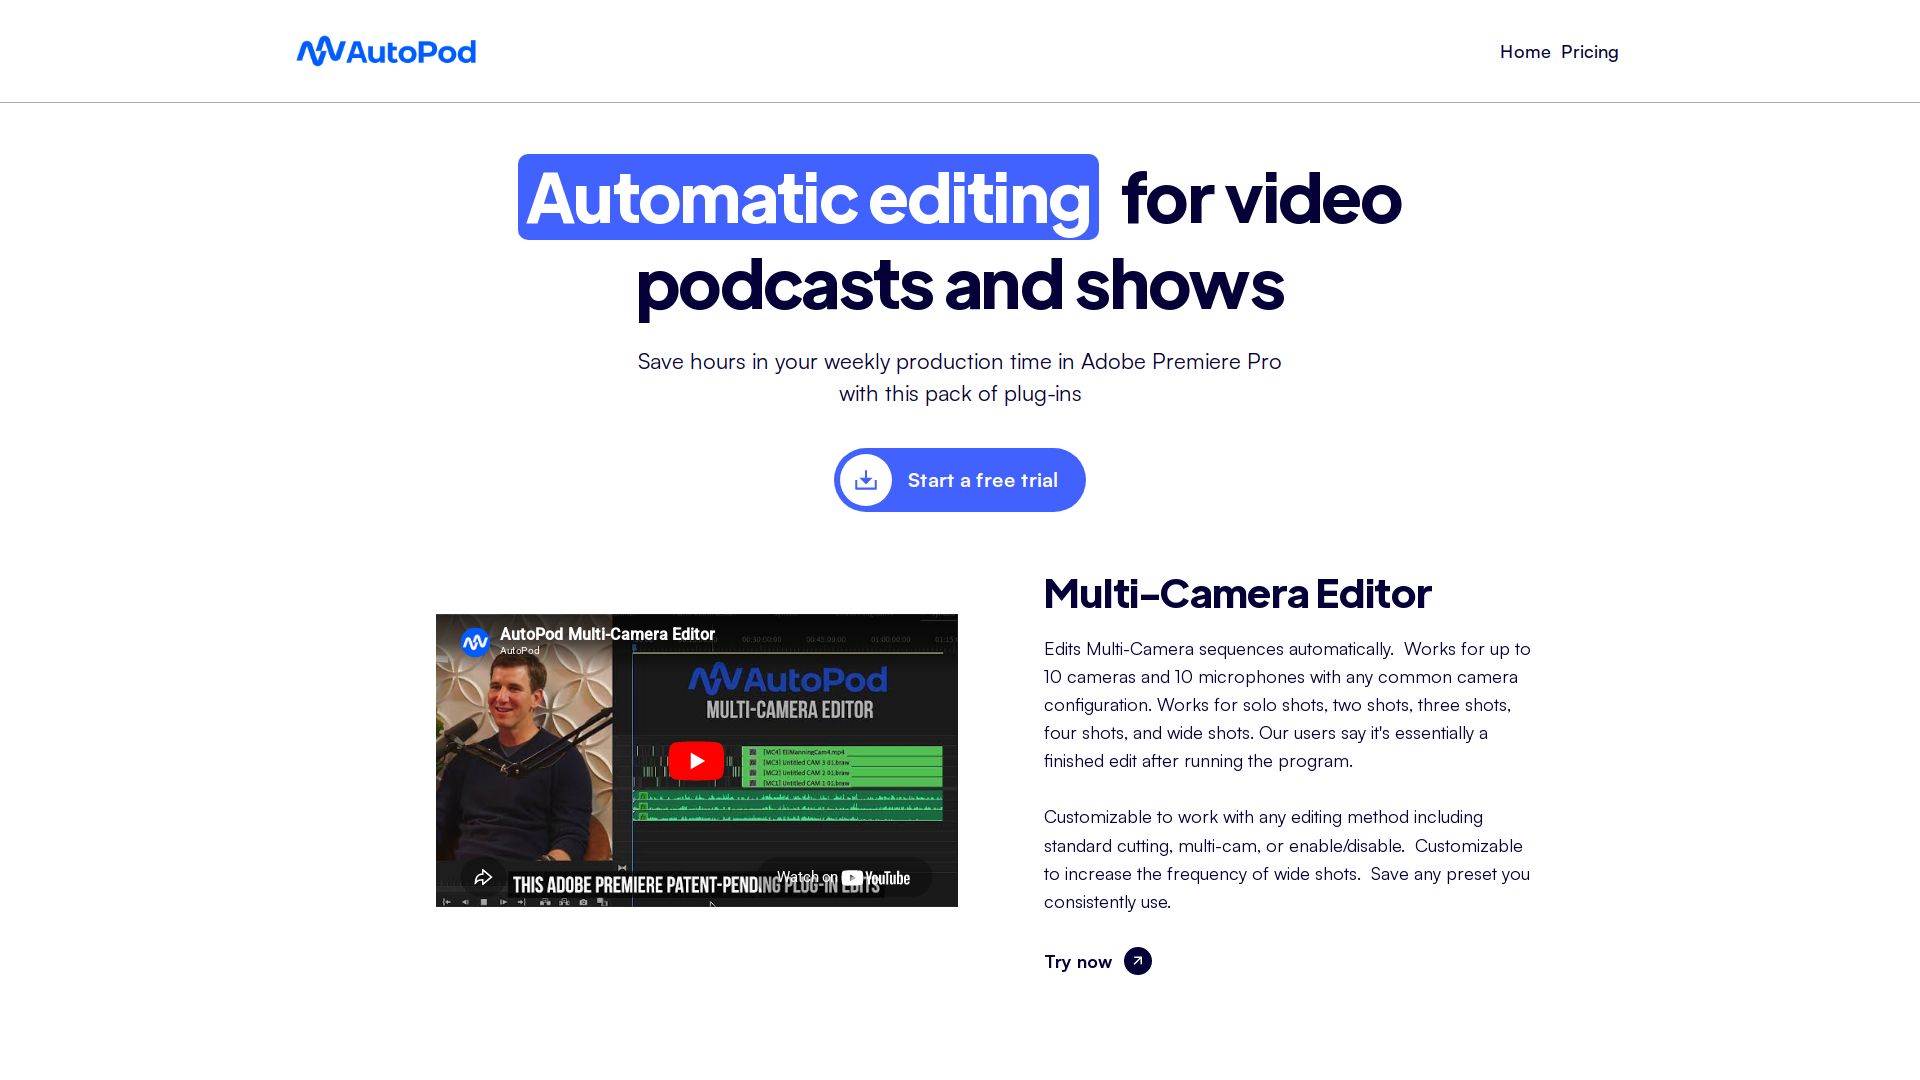The image size is (1920, 1080).
Task: Click Watch on YouTube text
Action: (x=807, y=877)
